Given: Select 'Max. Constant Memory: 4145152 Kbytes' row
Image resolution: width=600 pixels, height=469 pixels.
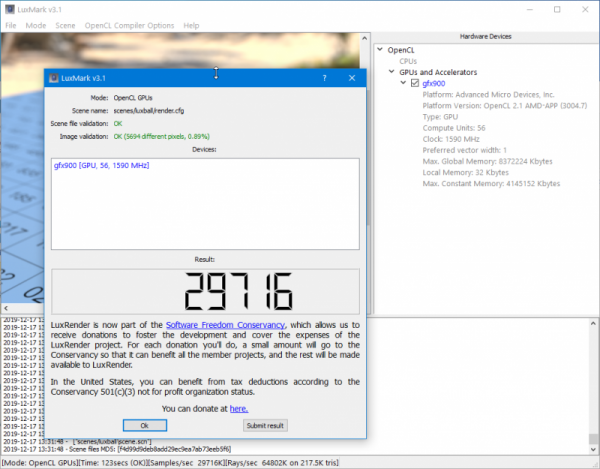Looking at the screenshot, I should tap(491, 183).
